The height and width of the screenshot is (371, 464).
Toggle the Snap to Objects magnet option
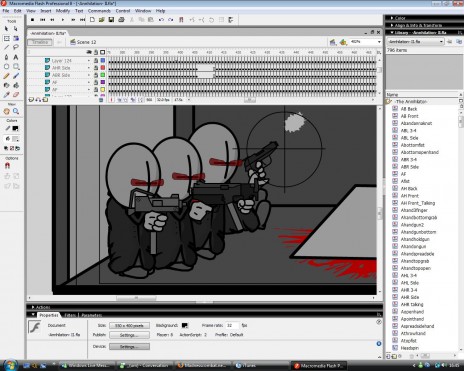(7, 166)
